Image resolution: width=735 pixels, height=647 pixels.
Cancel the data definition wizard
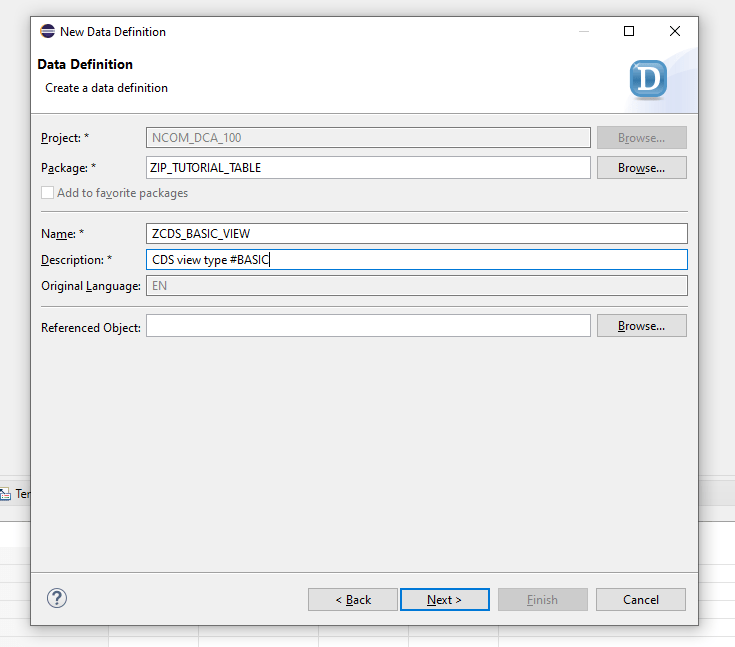(641, 600)
